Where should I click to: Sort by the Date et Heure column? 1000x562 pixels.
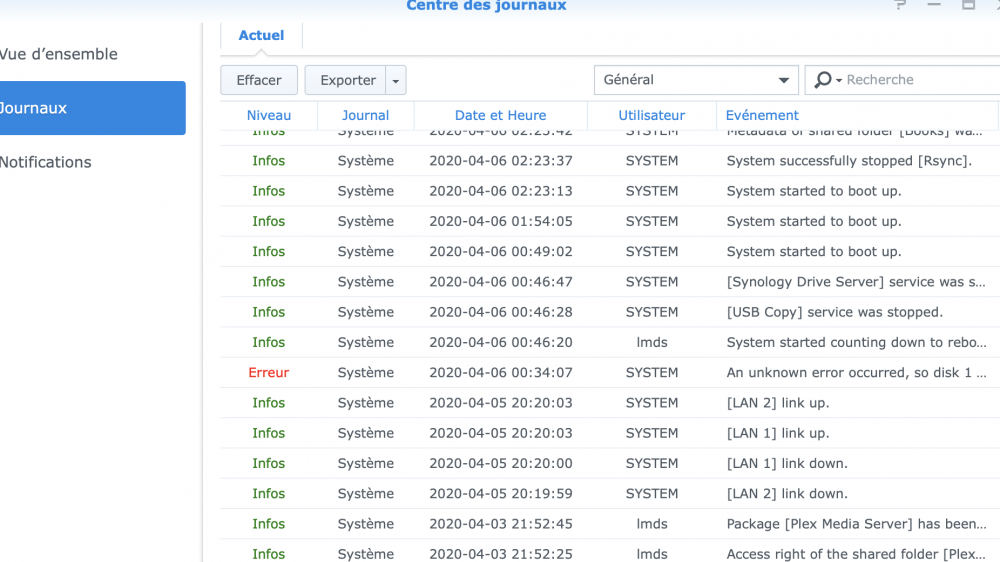500,115
